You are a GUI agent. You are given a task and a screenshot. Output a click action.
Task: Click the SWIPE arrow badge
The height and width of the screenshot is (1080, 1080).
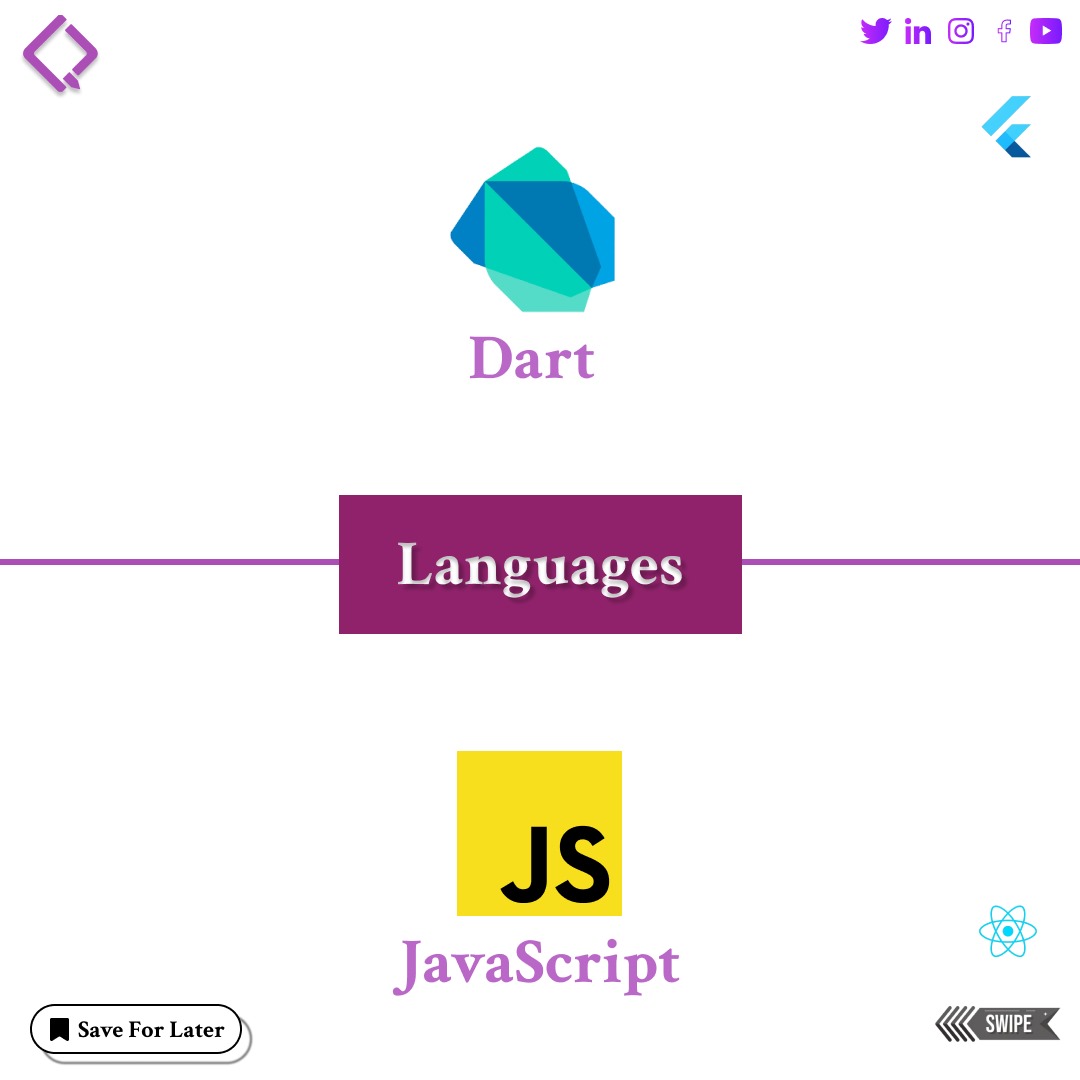click(997, 1024)
